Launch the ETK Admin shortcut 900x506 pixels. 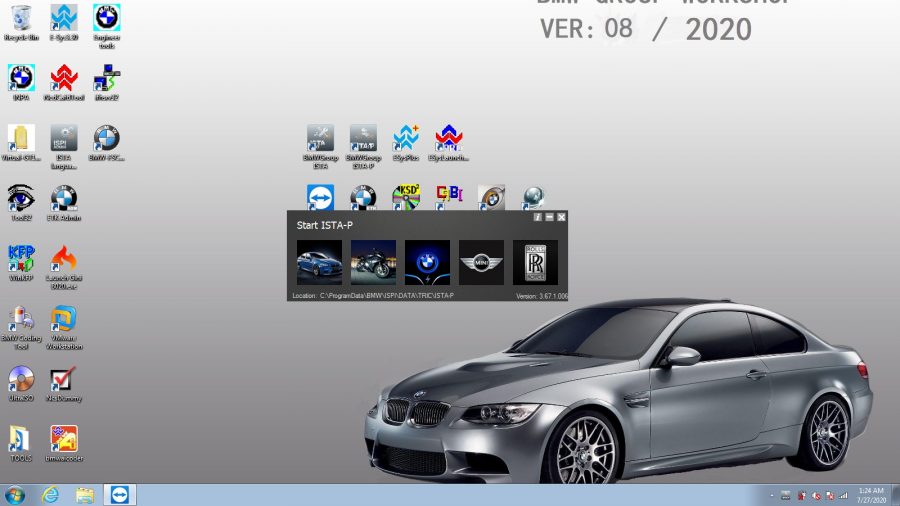[x=64, y=203]
